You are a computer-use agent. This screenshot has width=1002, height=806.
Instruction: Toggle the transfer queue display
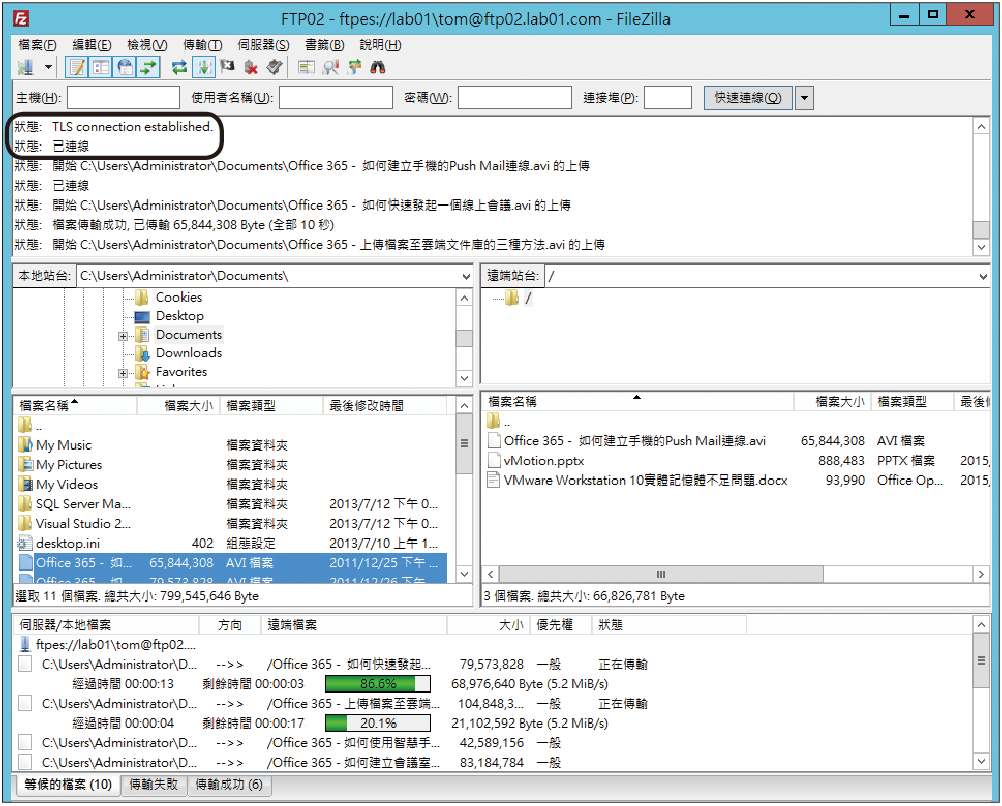(x=148, y=66)
